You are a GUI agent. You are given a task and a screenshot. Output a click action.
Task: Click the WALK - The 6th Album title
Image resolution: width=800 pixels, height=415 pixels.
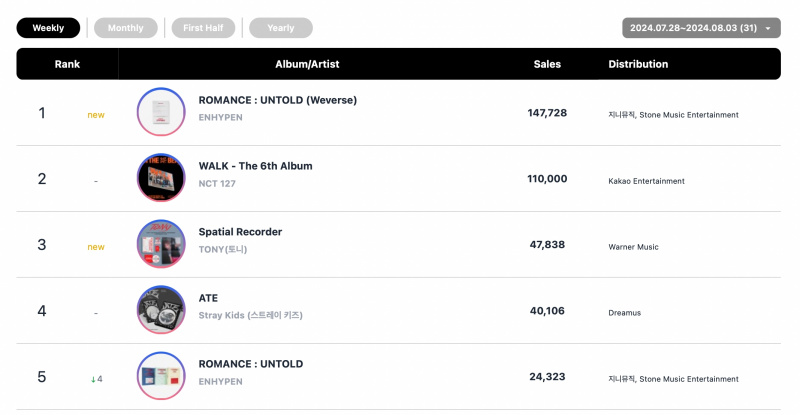pyautogui.click(x=255, y=166)
